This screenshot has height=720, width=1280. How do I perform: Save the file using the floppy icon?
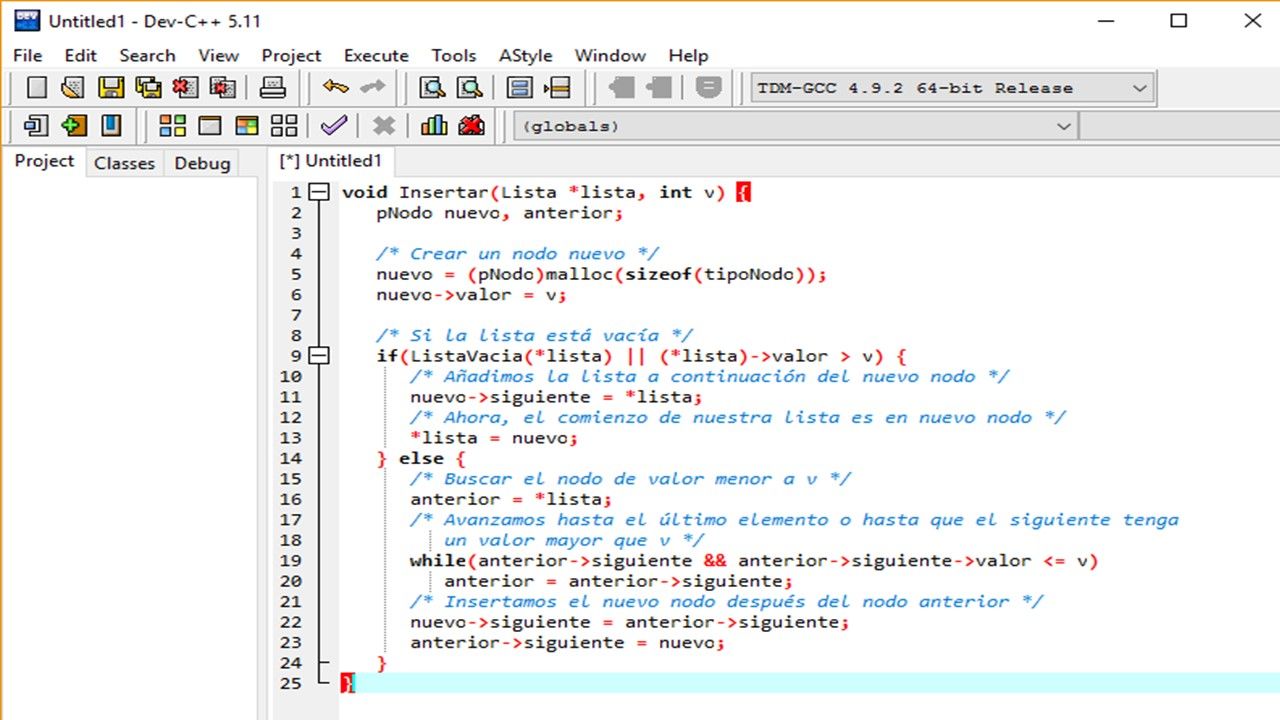[110, 88]
